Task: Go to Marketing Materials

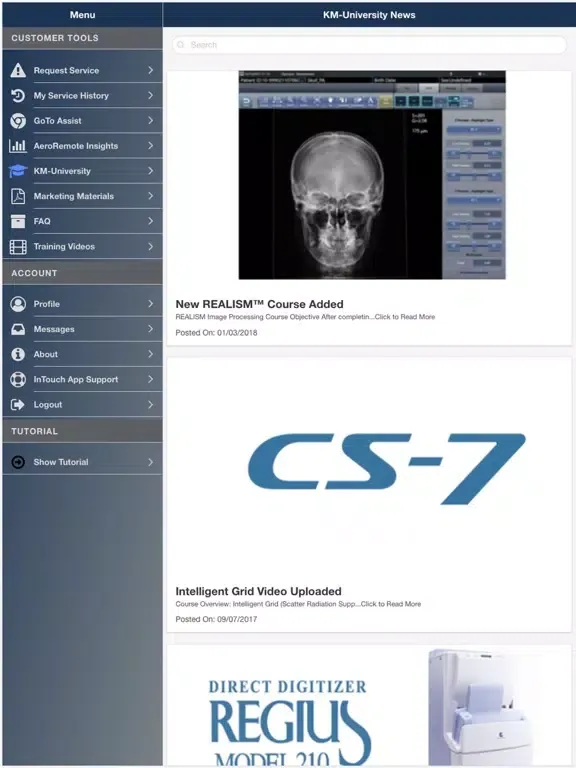Action: coord(82,196)
